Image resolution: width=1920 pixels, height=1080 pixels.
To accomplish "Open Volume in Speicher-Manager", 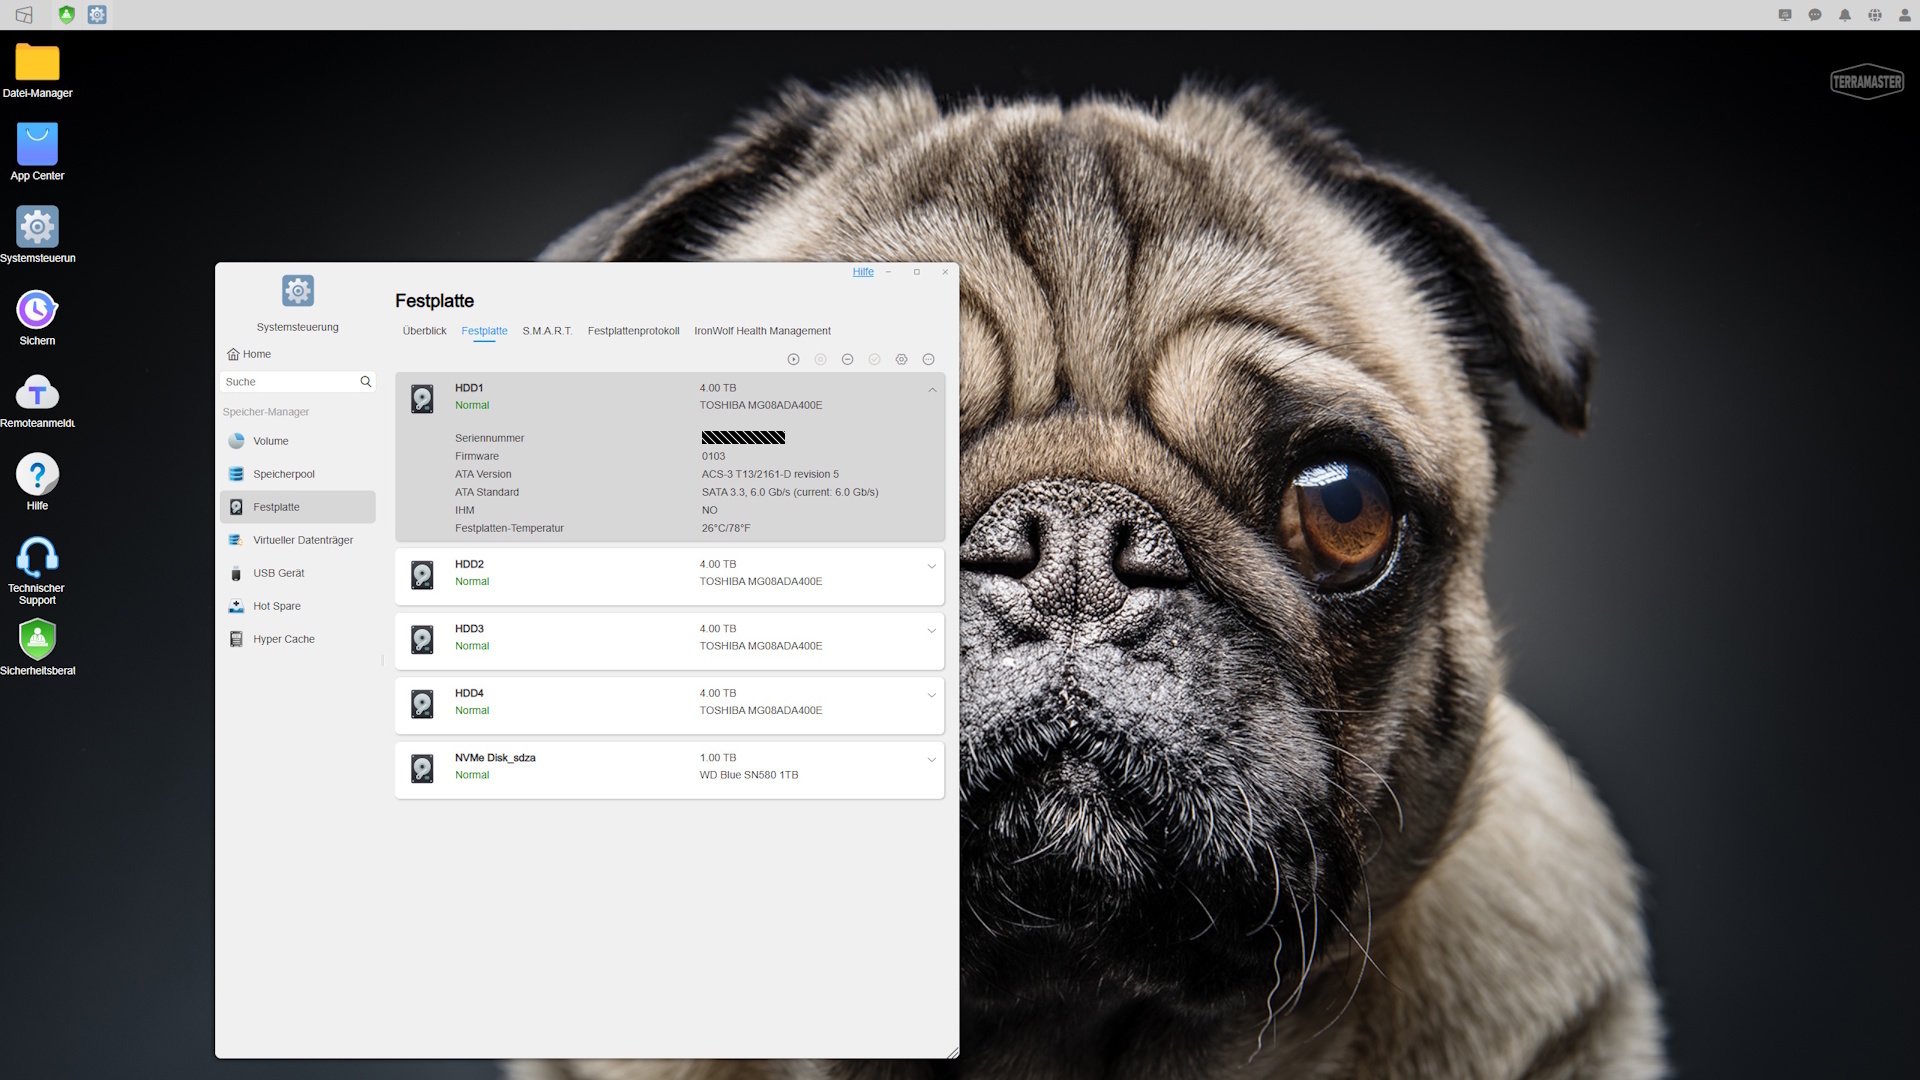I will 270,440.
